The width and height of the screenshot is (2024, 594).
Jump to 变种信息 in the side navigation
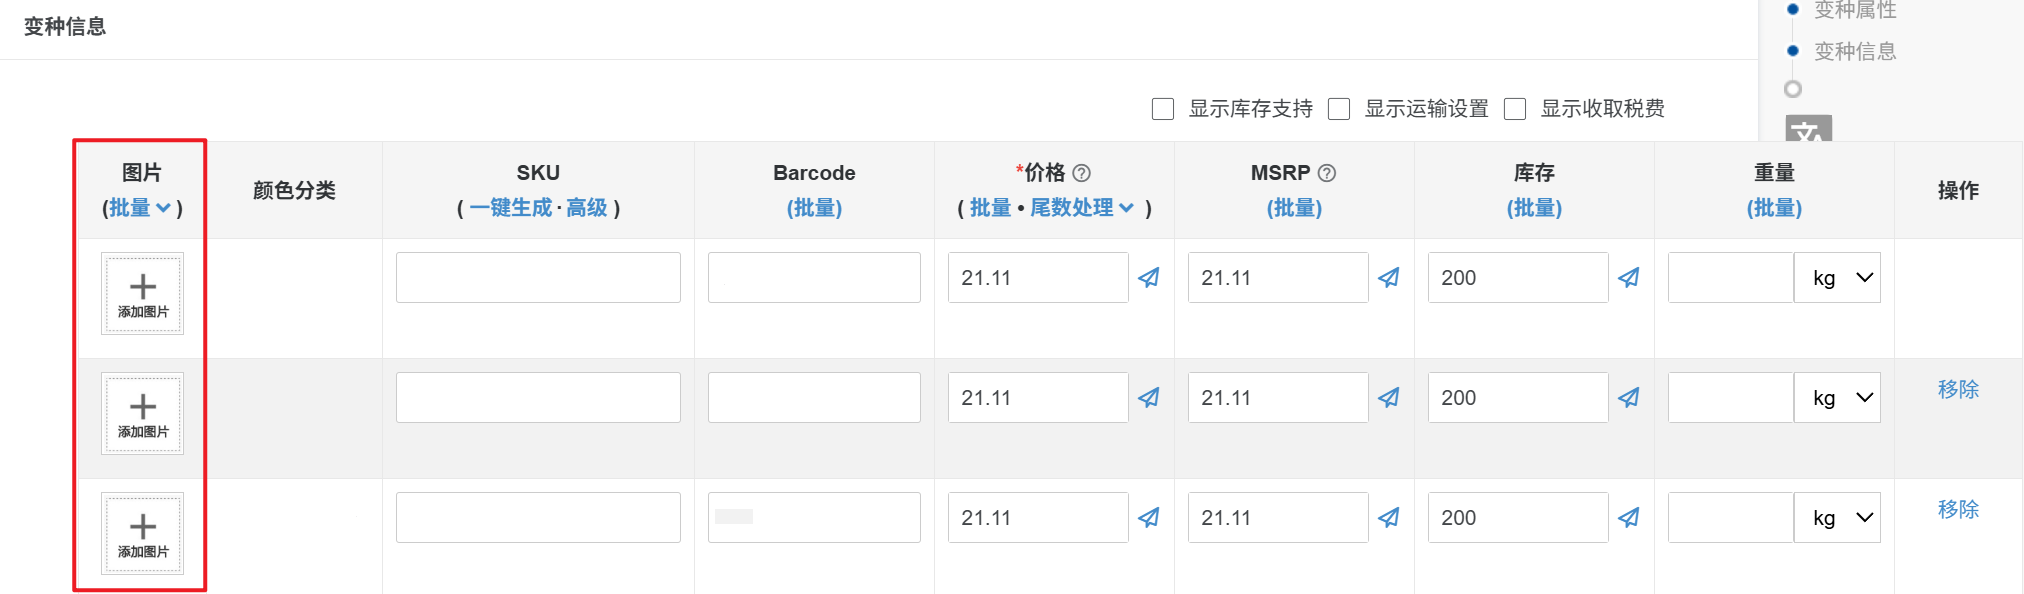(1855, 51)
